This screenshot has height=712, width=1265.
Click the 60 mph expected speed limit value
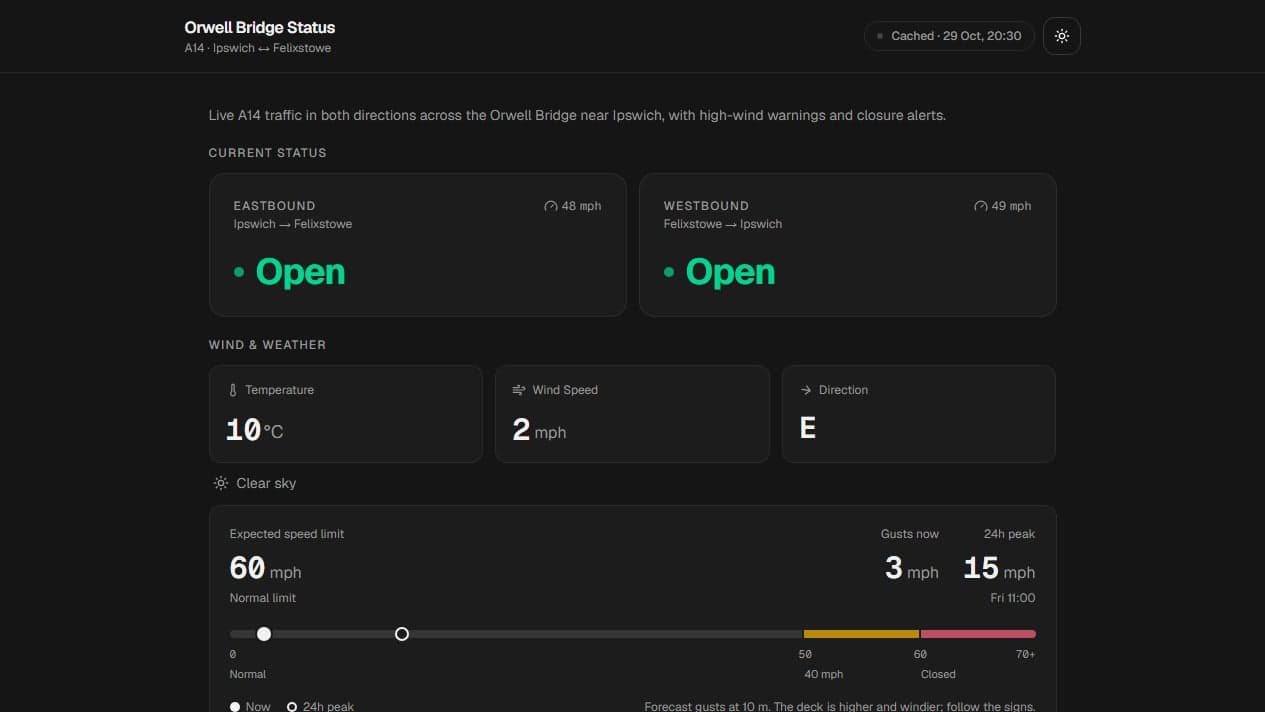coord(265,569)
